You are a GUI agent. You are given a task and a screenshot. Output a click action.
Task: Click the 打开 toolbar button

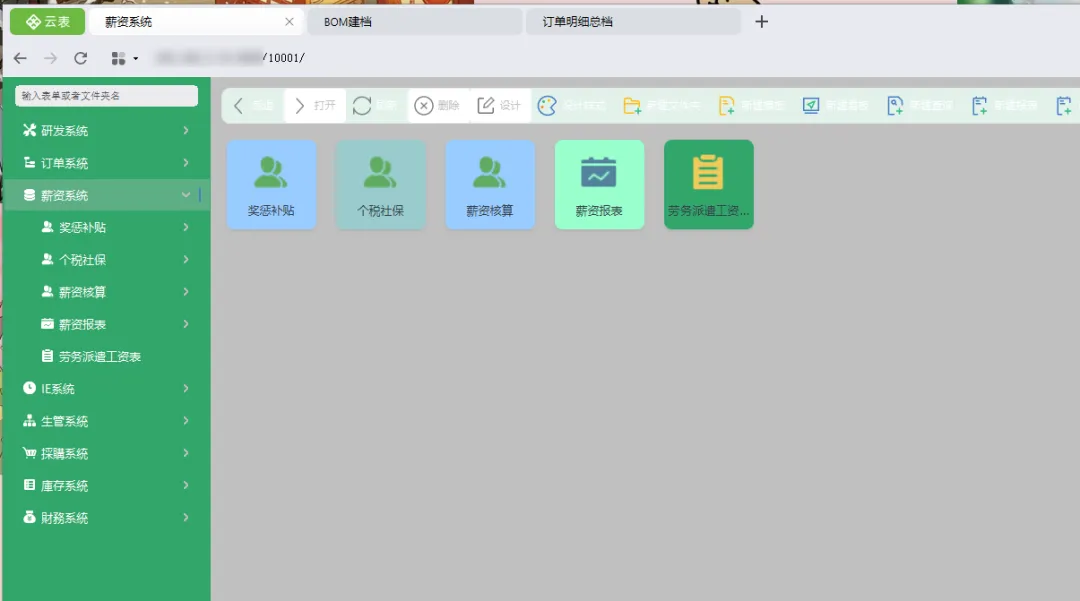coord(315,105)
